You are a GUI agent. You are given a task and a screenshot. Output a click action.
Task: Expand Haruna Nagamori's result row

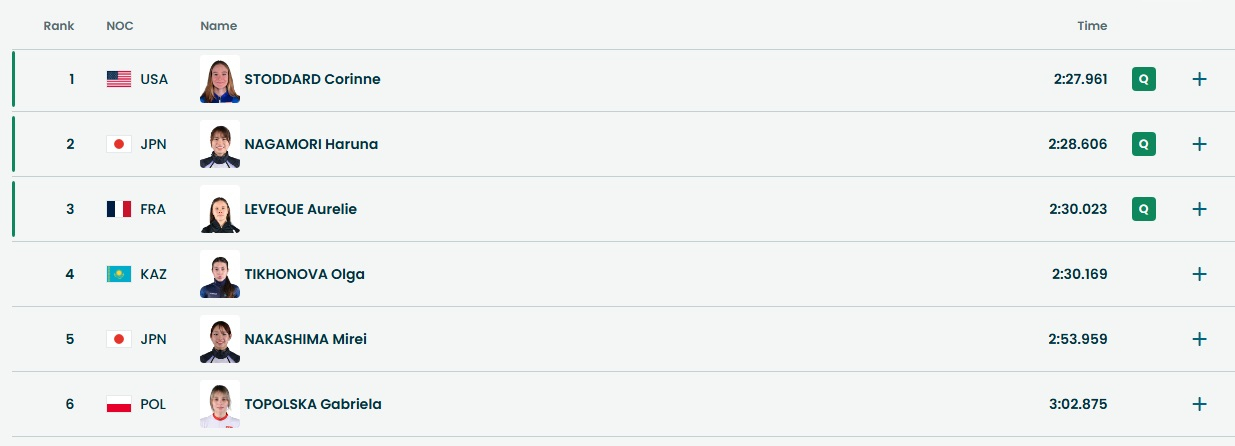pyautogui.click(x=1199, y=144)
